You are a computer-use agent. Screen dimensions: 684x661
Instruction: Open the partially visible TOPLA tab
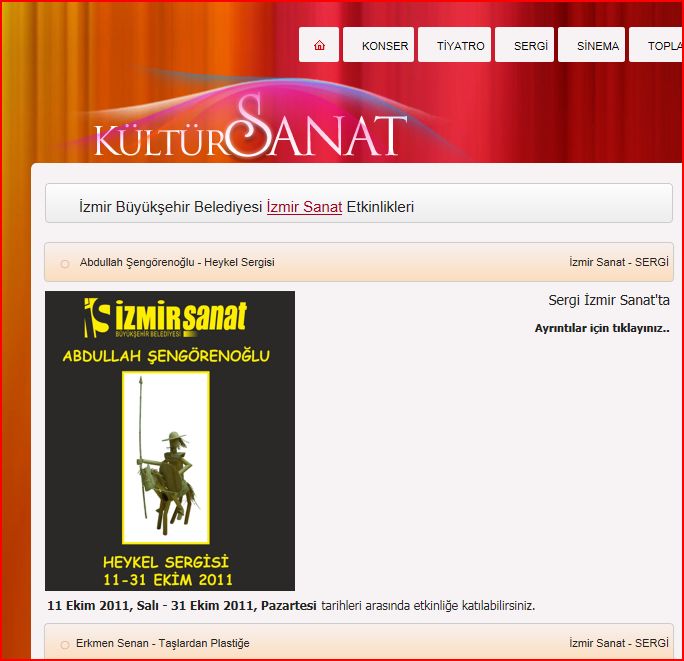click(660, 46)
